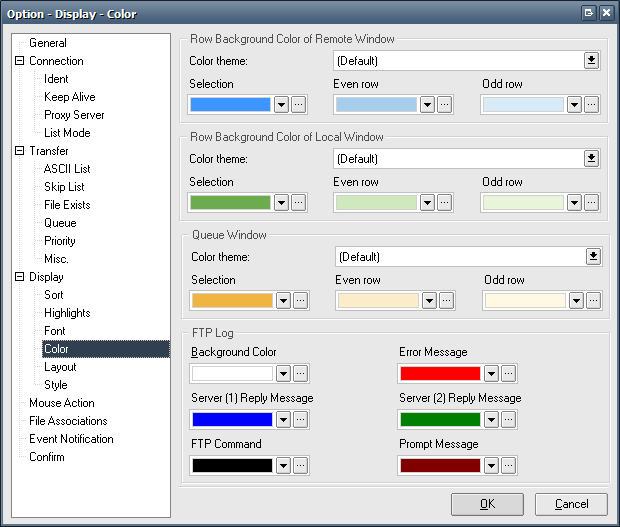
Task: Click the Local Window color theme field
Action: click(458, 159)
